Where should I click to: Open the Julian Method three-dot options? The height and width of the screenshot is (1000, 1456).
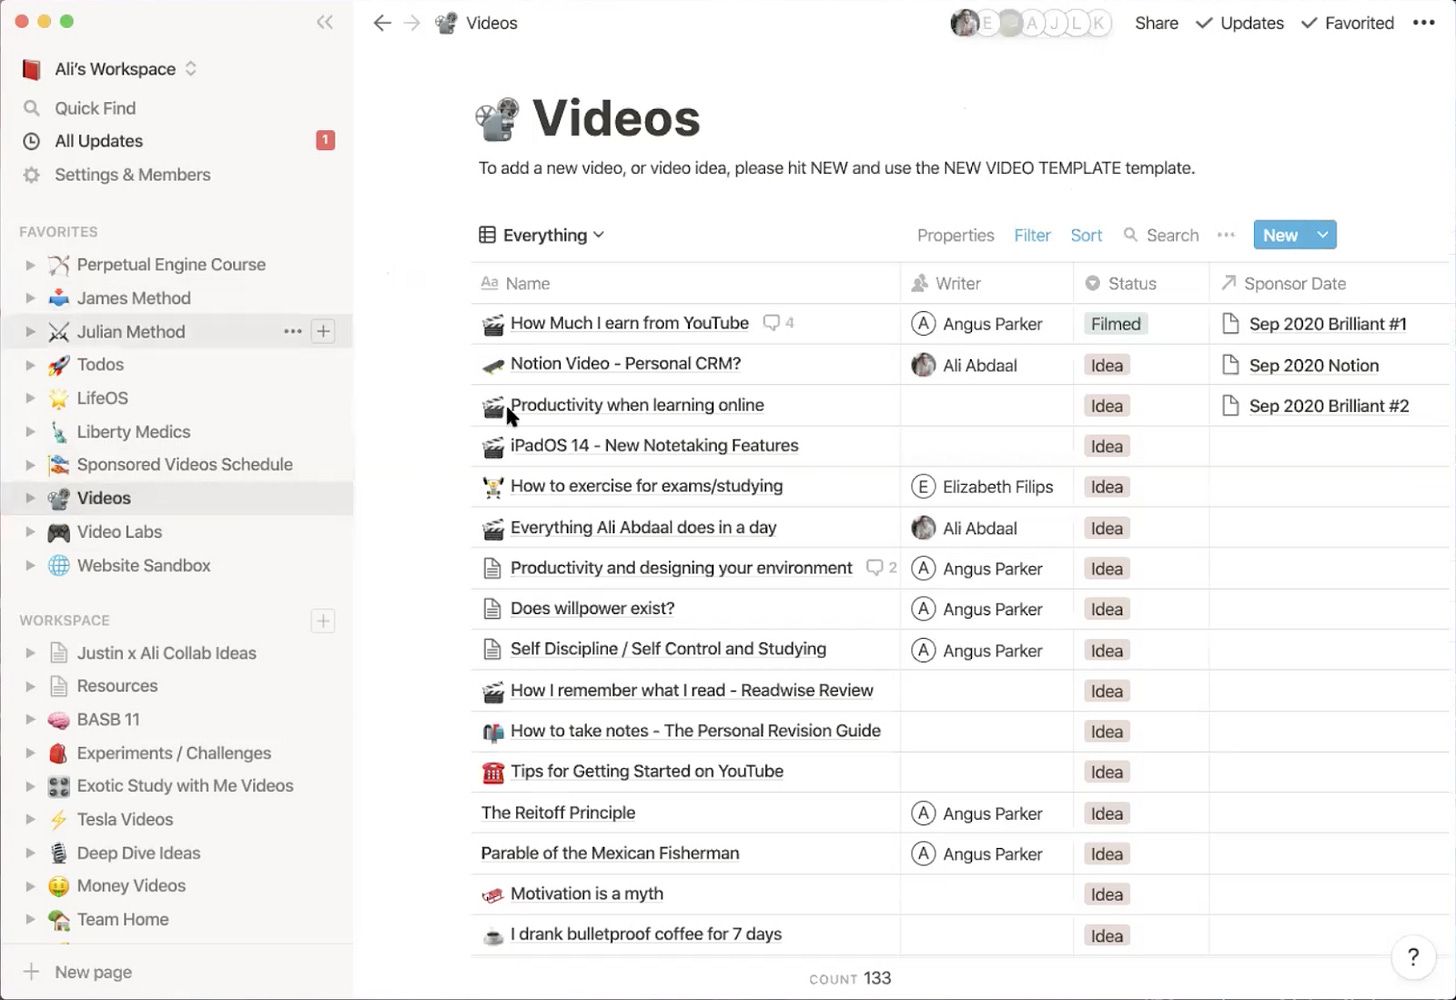(x=292, y=331)
